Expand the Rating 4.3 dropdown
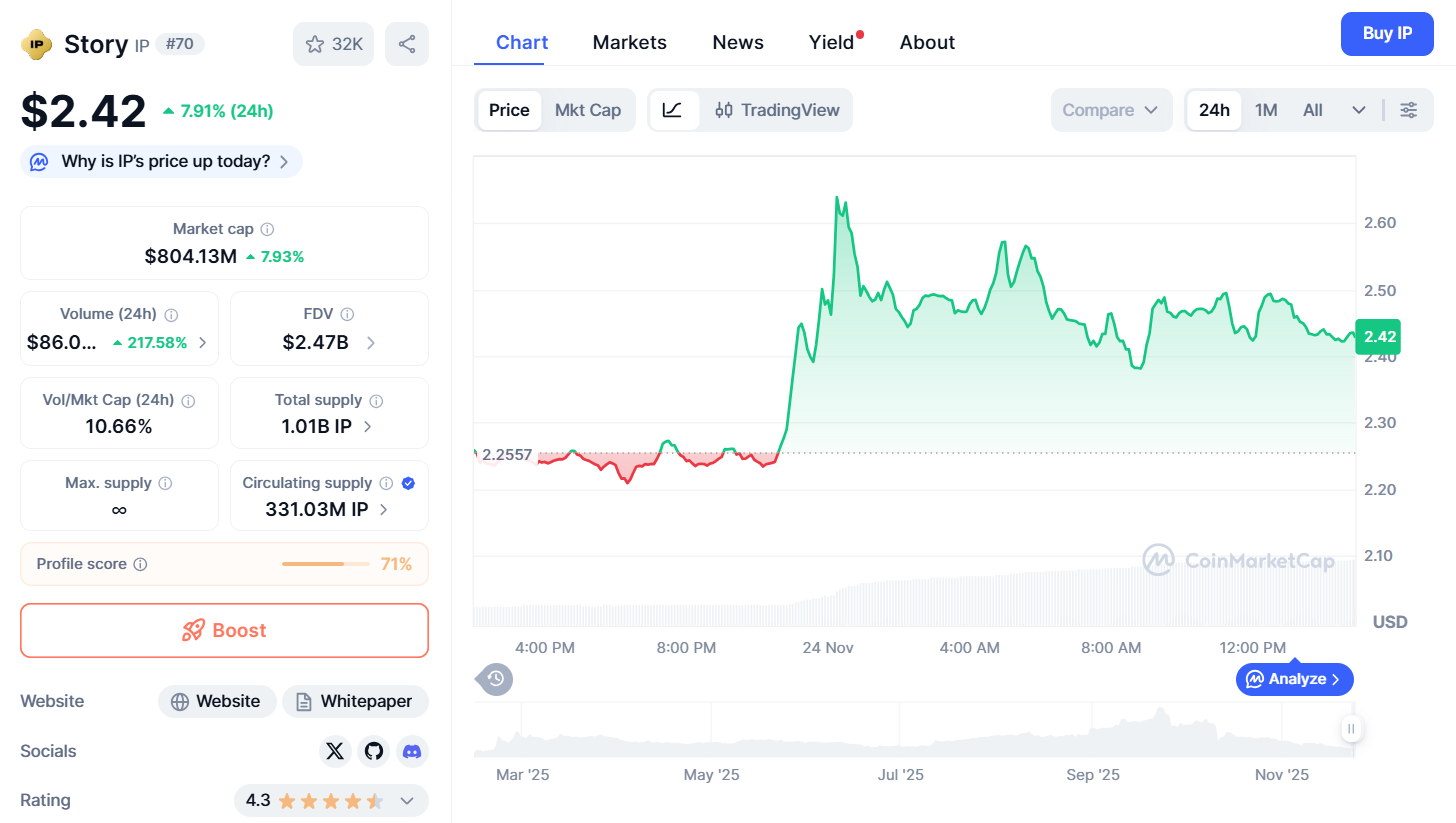The height and width of the screenshot is (823, 1456). (x=407, y=800)
